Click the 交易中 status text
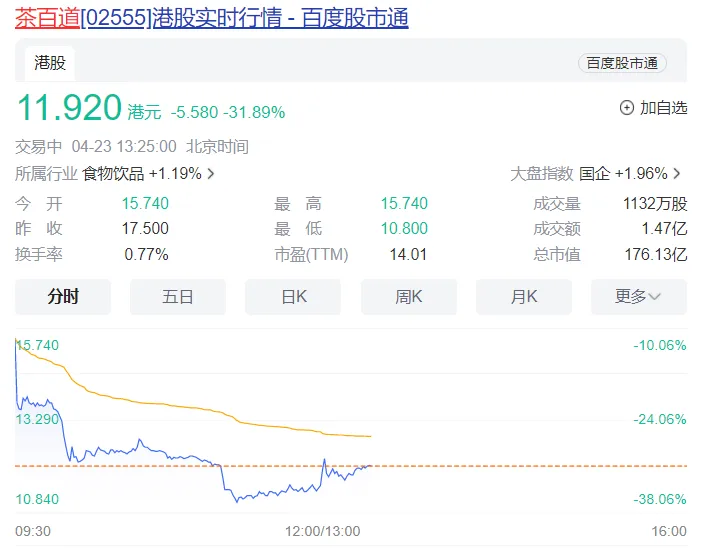 click(39, 147)
